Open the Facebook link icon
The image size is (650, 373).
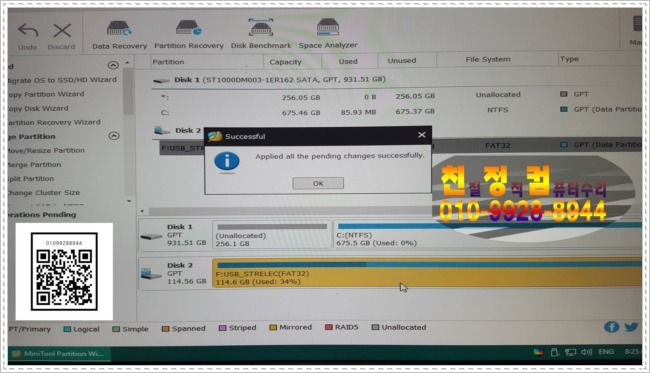[x=611, y=327]
